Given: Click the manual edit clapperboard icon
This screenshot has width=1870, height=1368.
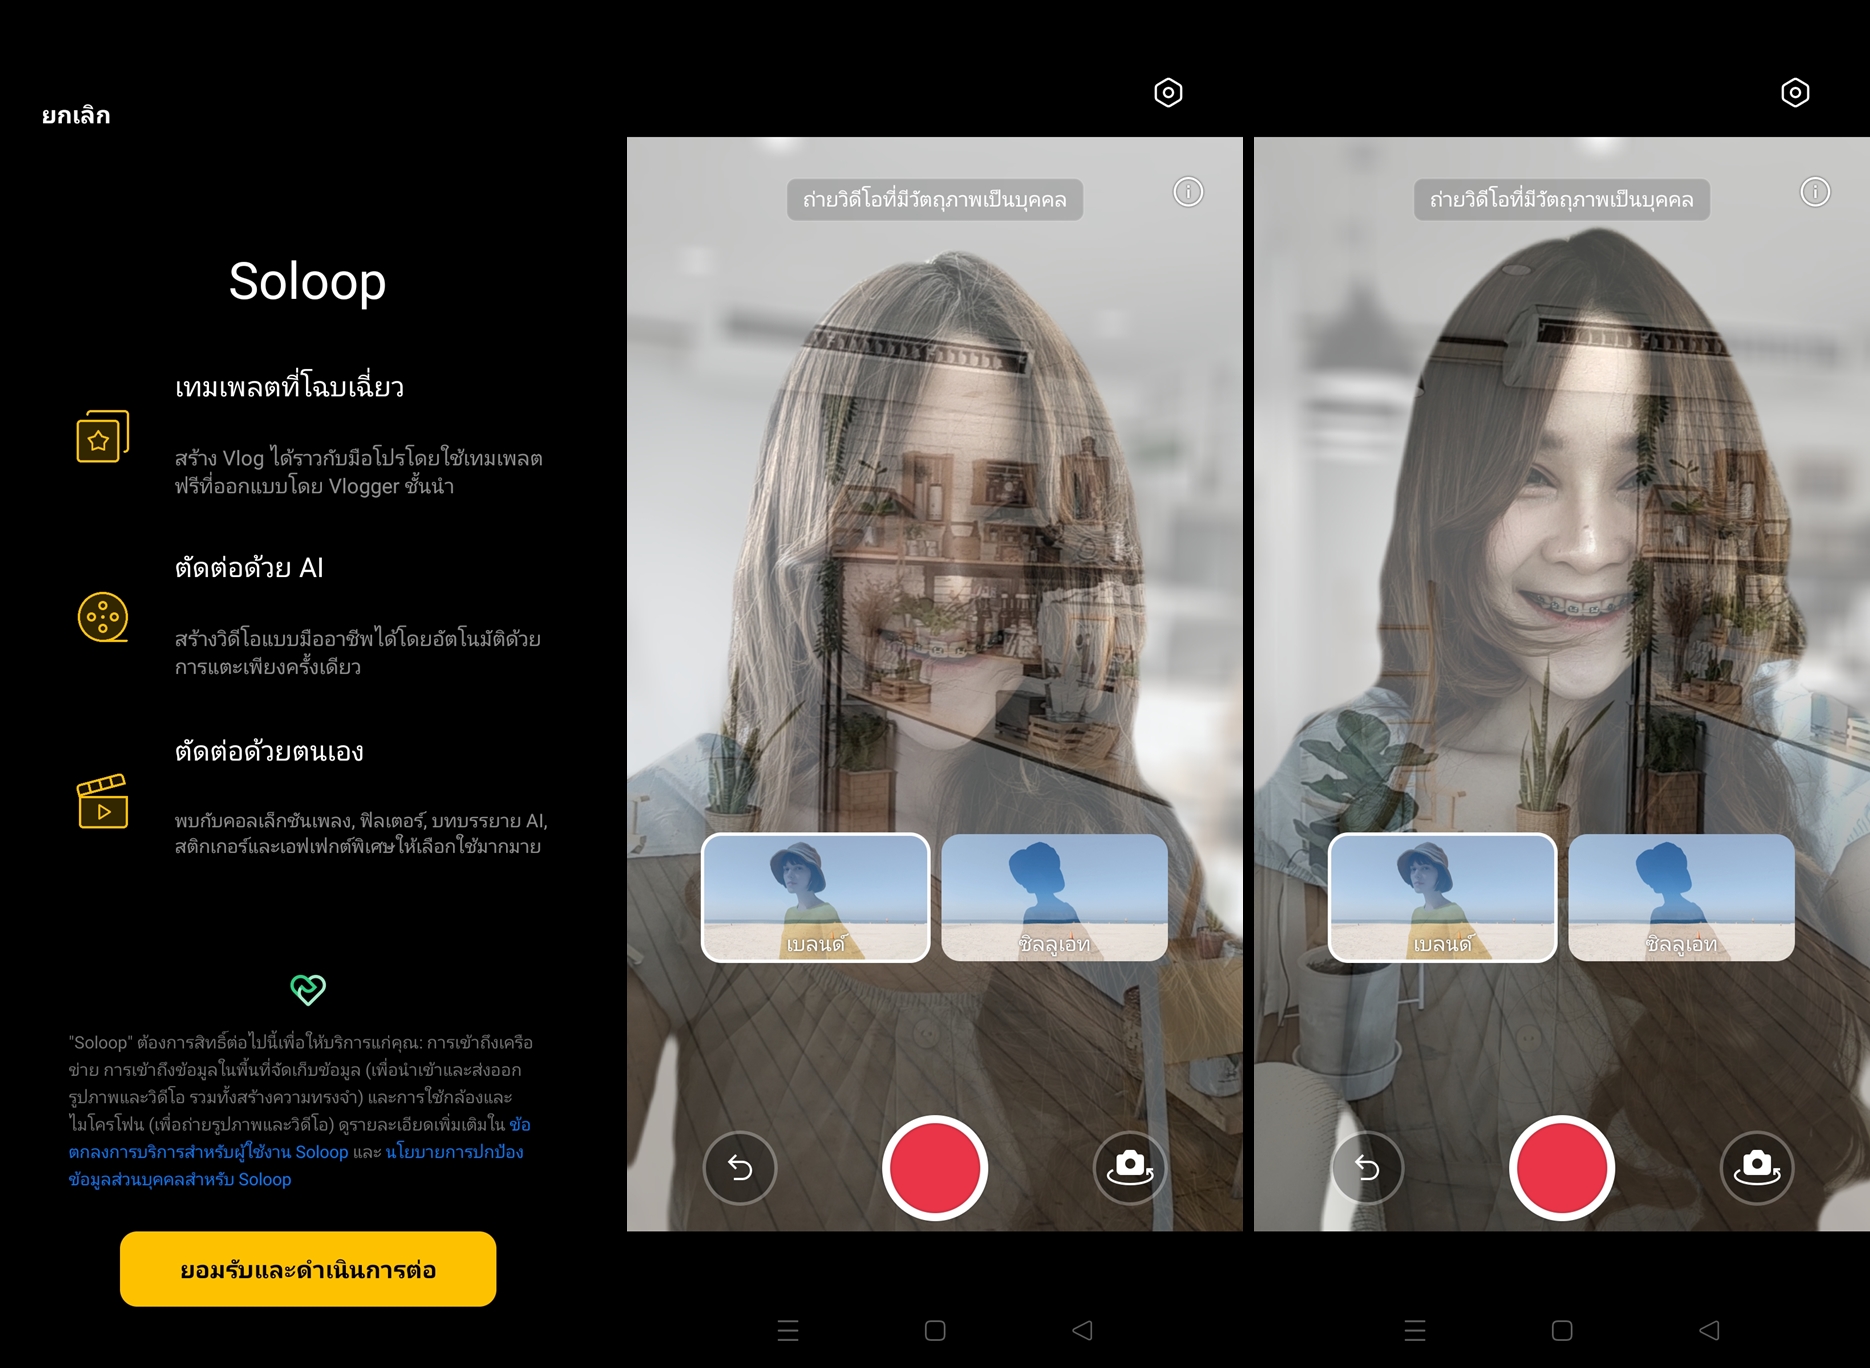Looking at the screenshot, I should click(x=103, y=801).
